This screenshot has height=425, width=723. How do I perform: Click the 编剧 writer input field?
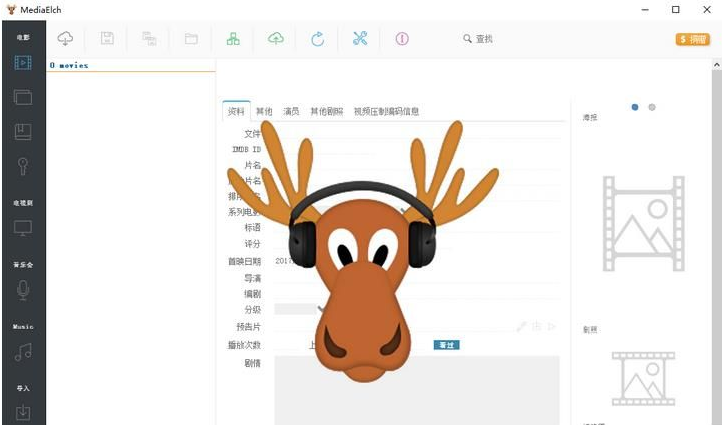(417, 294)
